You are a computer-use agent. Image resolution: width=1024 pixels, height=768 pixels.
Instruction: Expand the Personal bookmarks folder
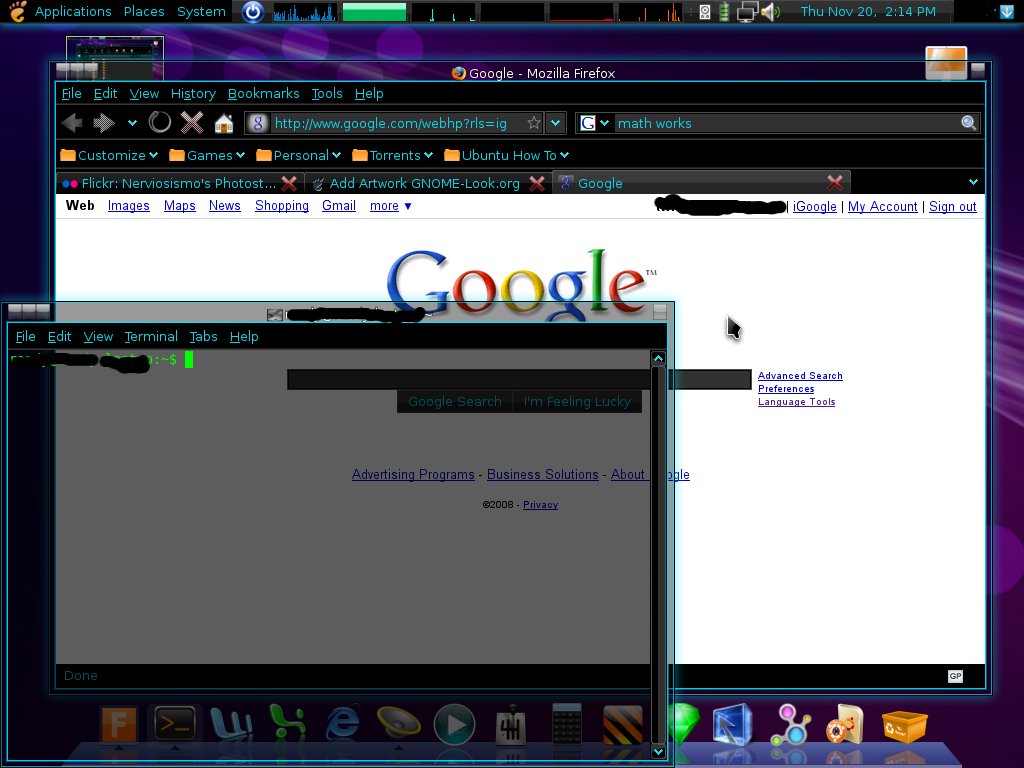[x=299, y=155]
